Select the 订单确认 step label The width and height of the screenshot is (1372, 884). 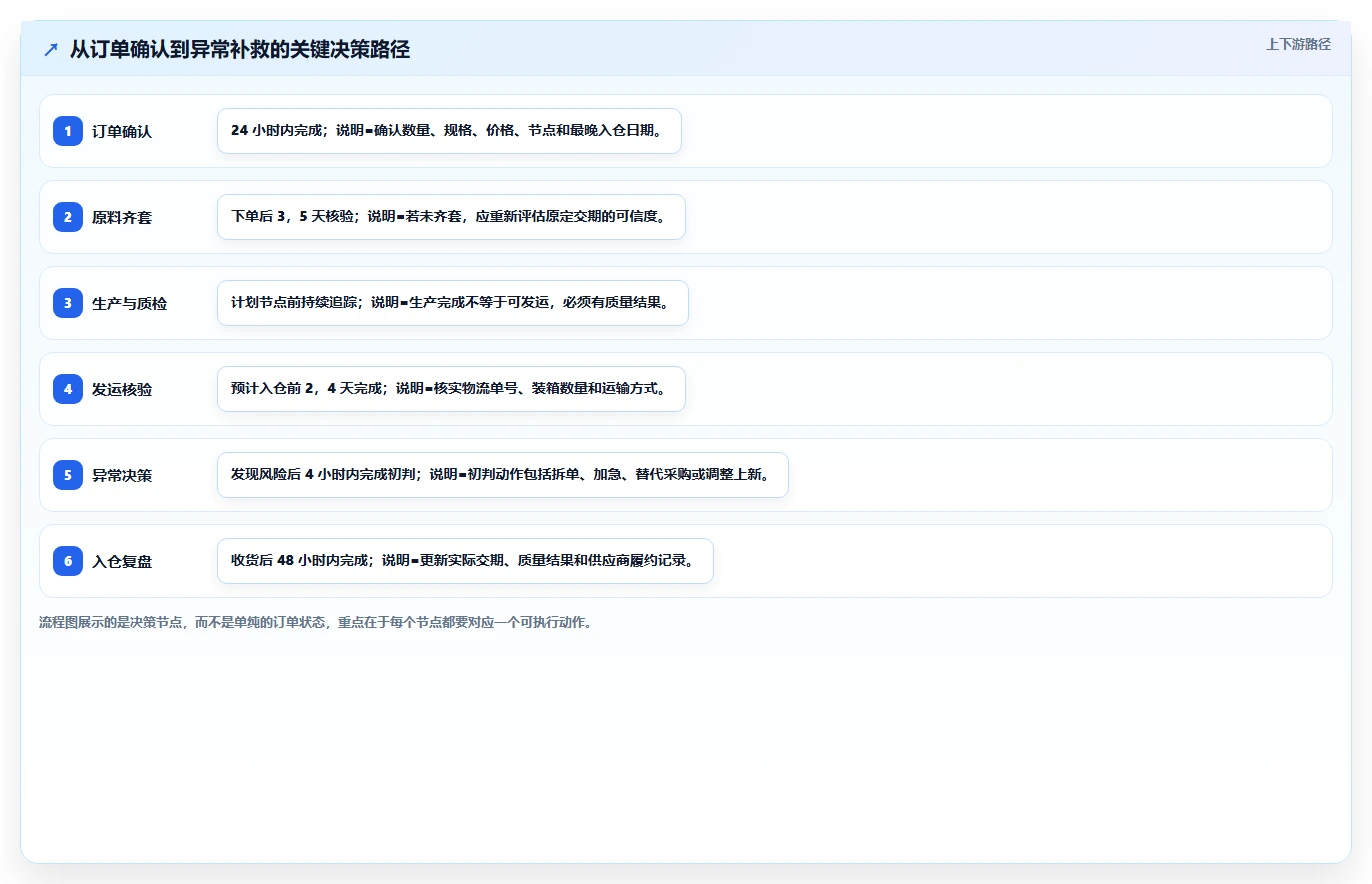click(x=122, y=131)
